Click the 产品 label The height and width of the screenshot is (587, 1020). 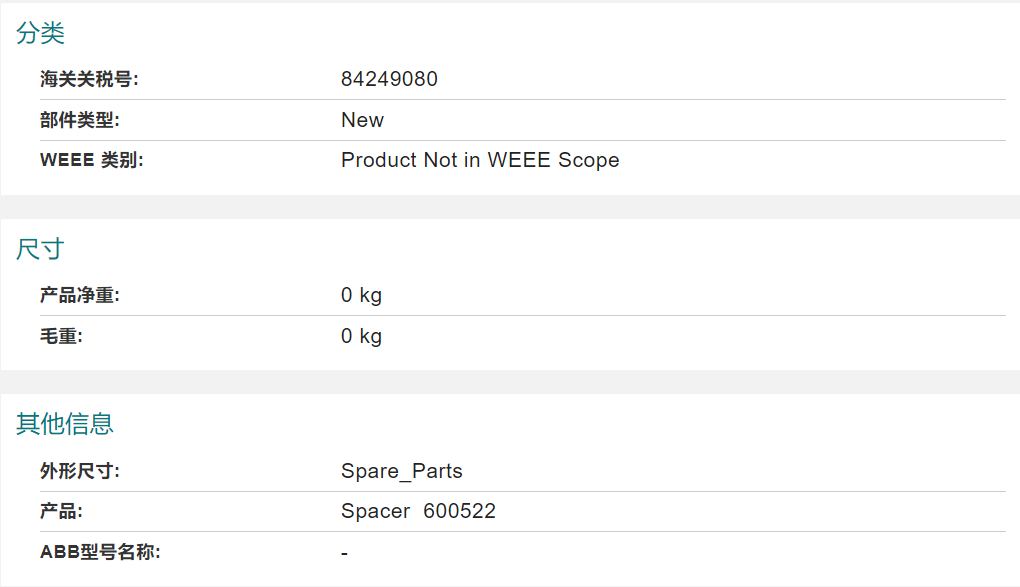pos(61,512)
